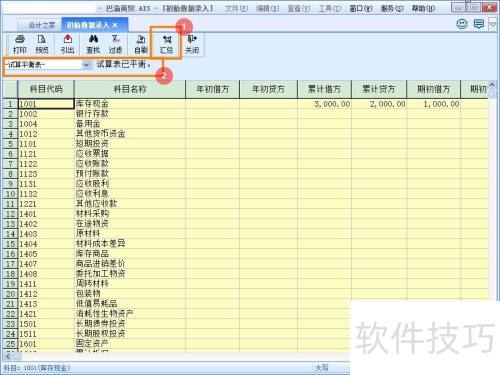Close the 初始数据录入 tab
500x375 pixels.
[x=115, y=25]
